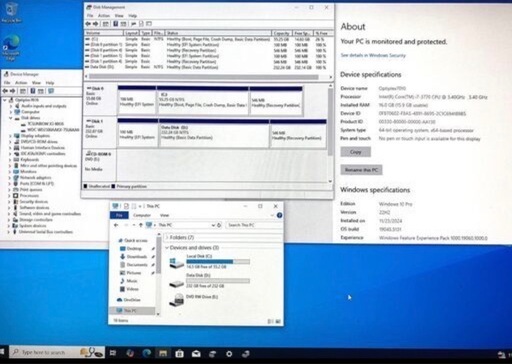Open the blue File tab in This PC

click(119, 215)
